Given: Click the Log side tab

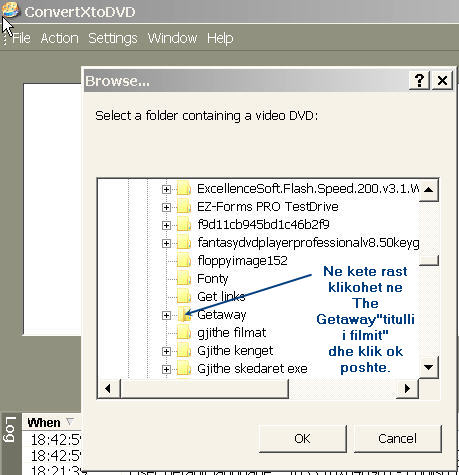Looking at the screenshot, I should pyautogui.click(x=10, y=429).
